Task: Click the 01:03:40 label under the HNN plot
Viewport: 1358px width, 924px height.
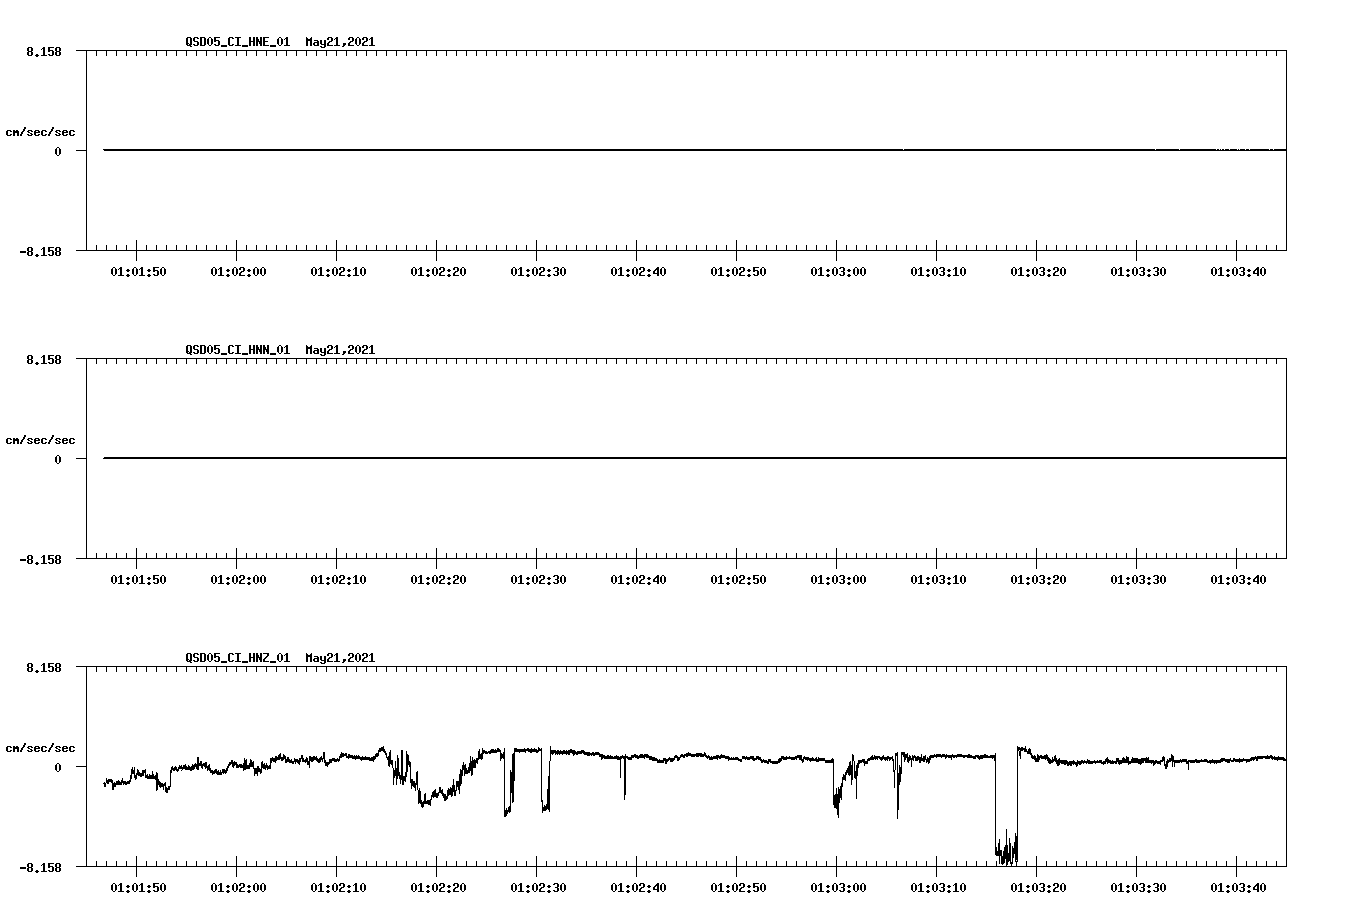Action: coord(1240,578)
